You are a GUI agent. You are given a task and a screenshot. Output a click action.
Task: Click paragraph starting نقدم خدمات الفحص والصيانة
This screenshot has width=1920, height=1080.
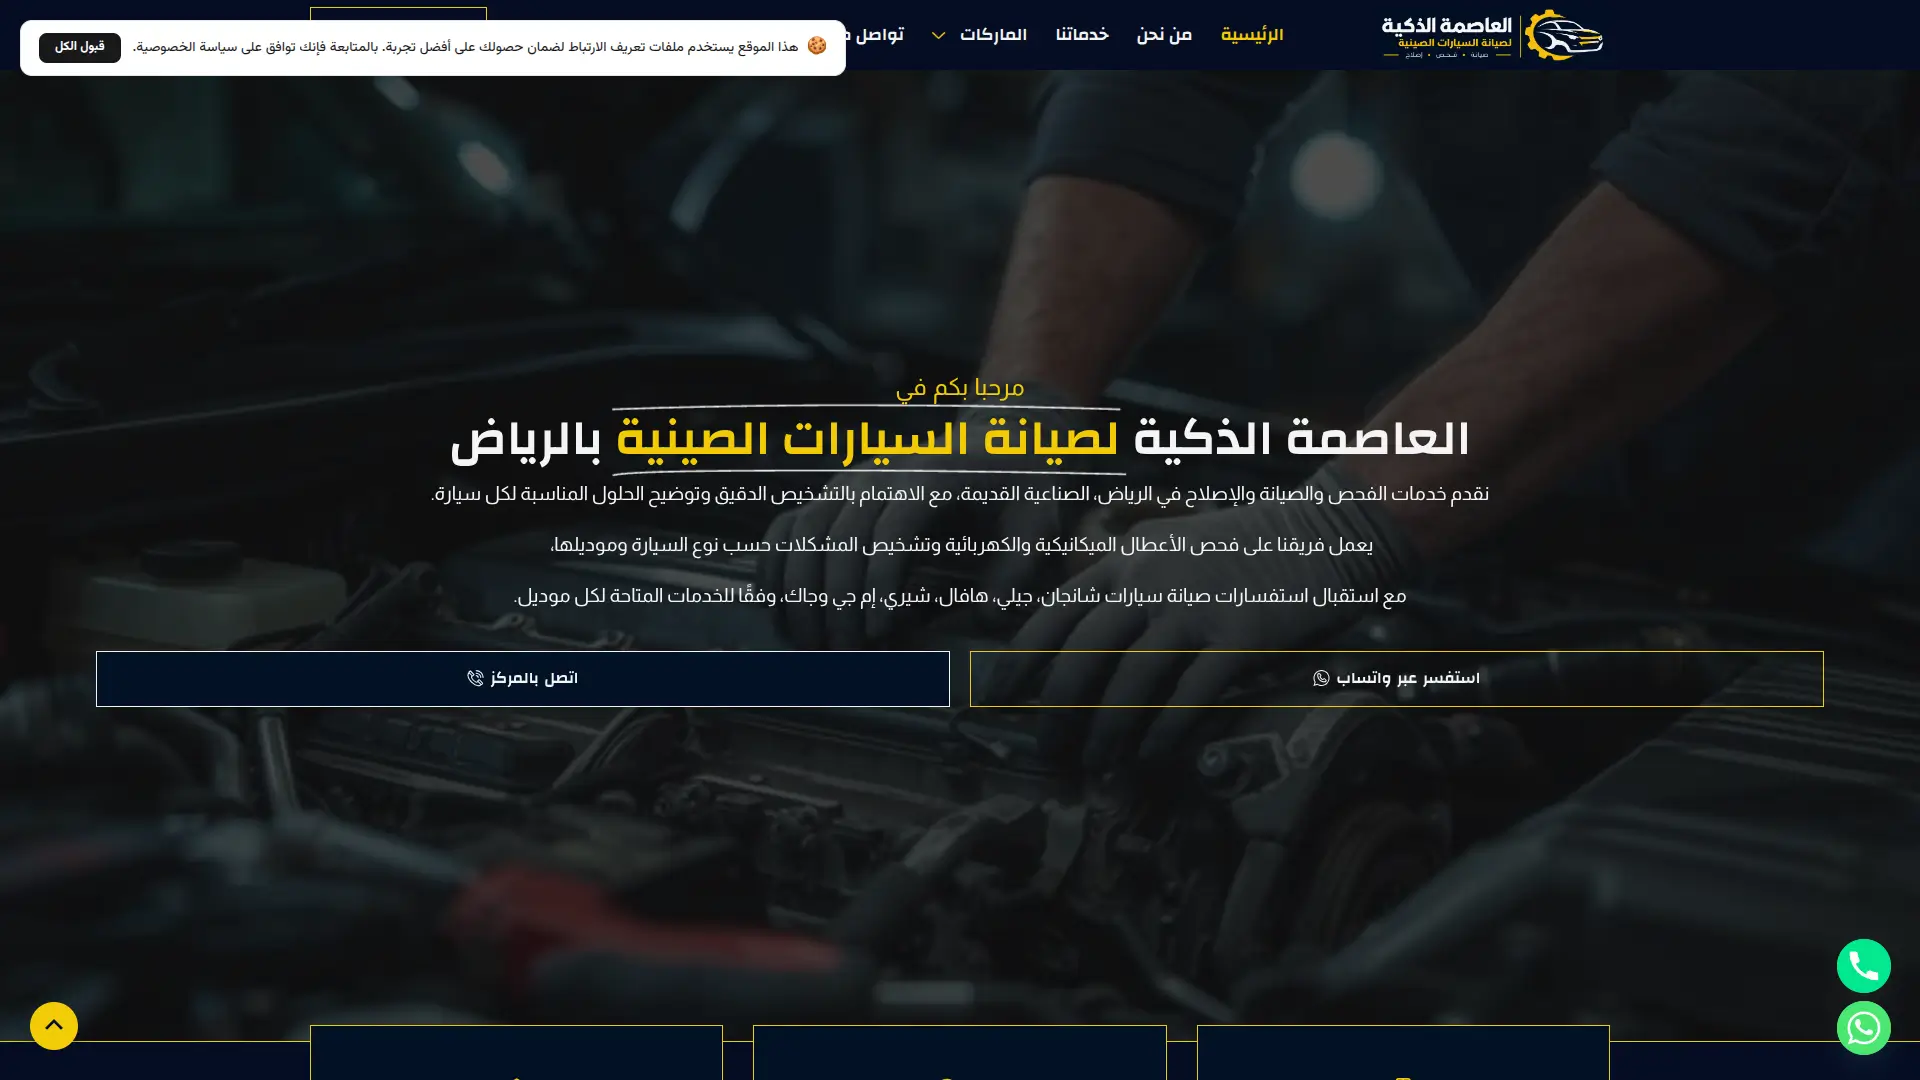(x=960, y=494)
